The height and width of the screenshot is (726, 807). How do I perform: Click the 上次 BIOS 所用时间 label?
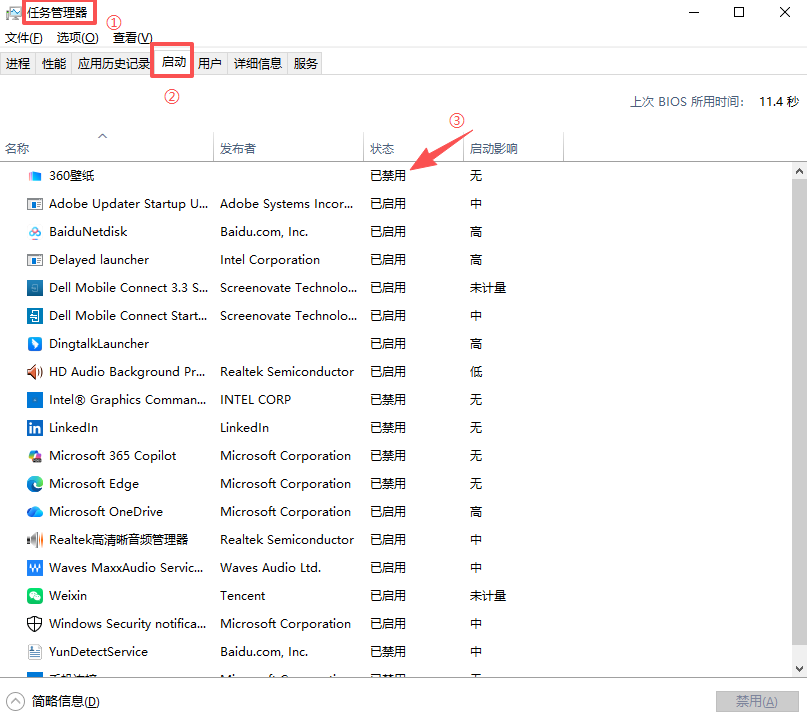(x=687, y=102)
